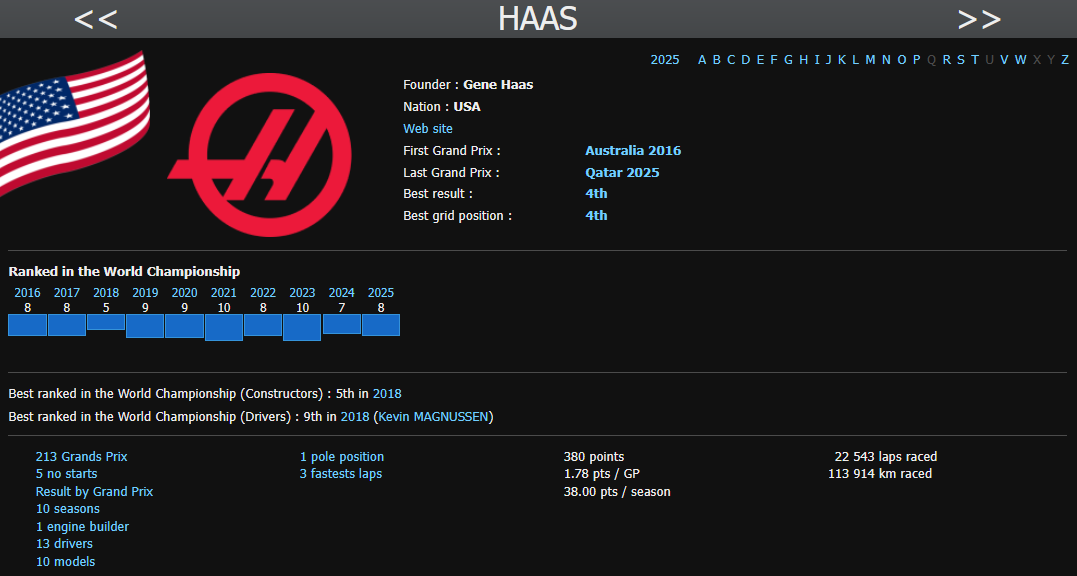Click the 22 543 laps raced text
The width and height of the screenshot is (1077, 576).
coord(885,457)
